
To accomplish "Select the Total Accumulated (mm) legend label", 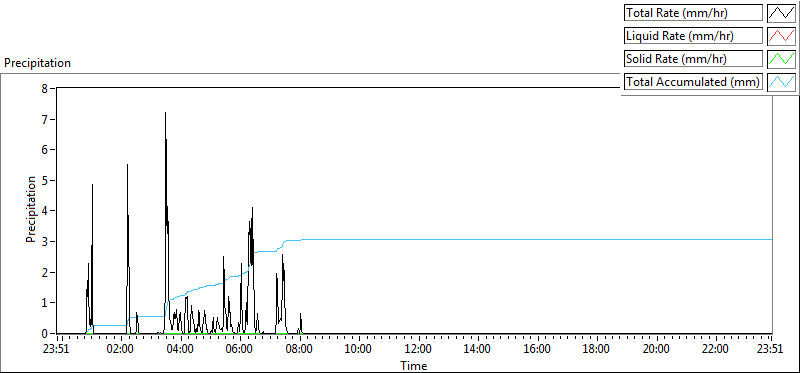I will (x=693, y=81).
